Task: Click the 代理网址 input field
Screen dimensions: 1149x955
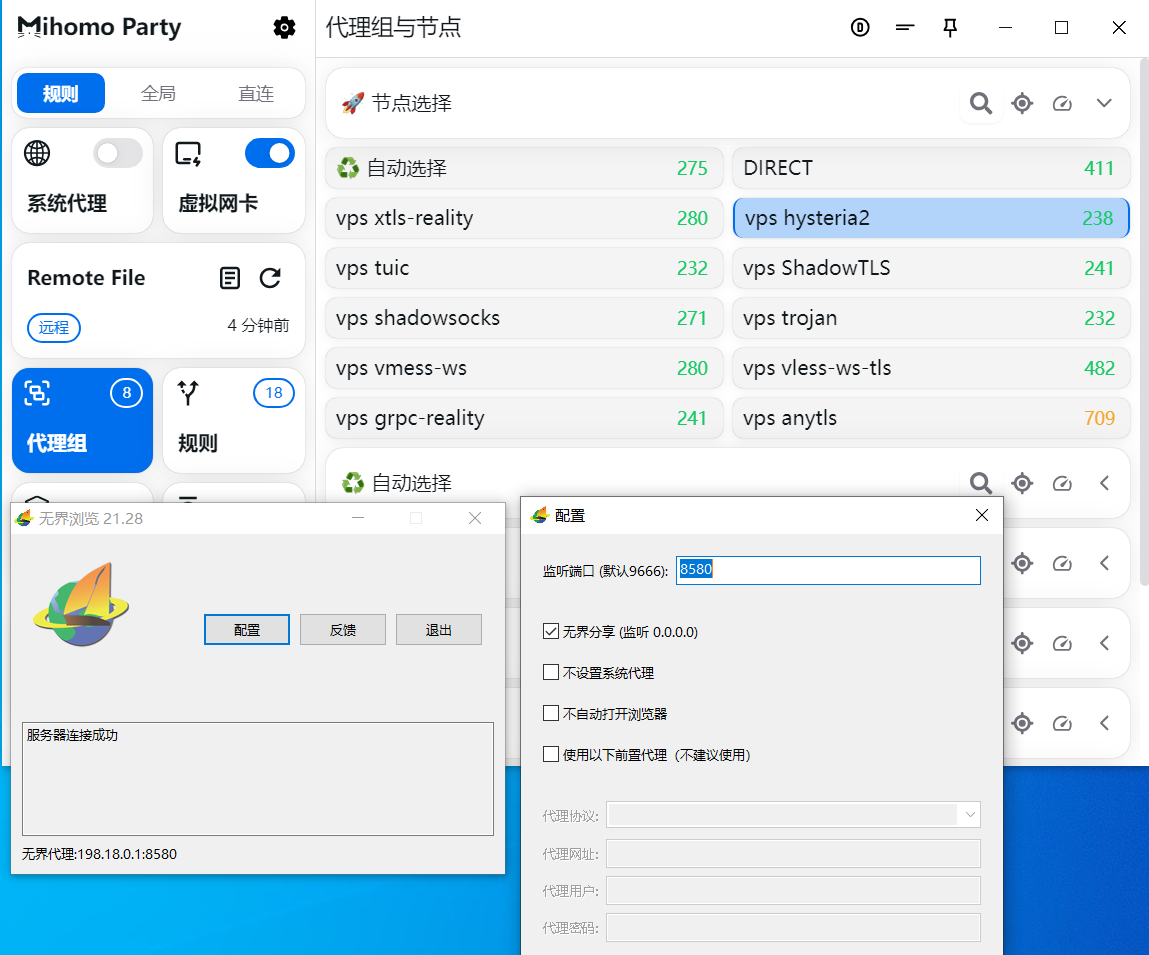Action: pos(794,854)
